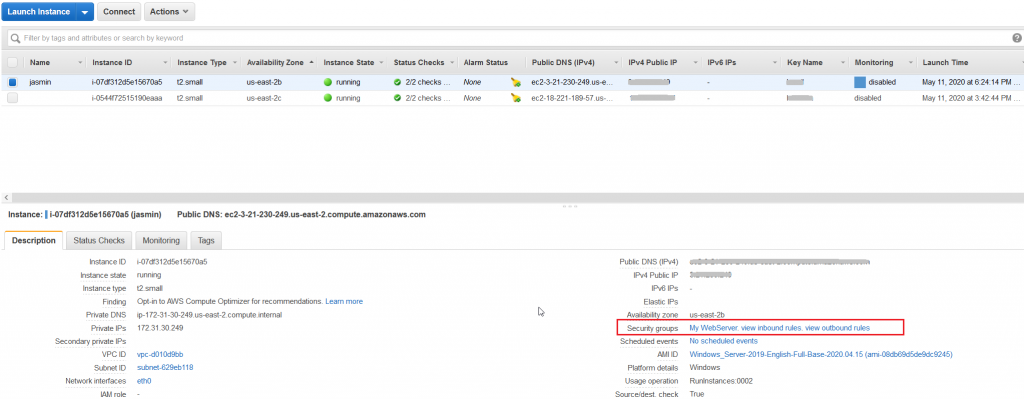1024x399 pixels.
Task: Click the green running icon for jasmin
Action: (328, 83)
